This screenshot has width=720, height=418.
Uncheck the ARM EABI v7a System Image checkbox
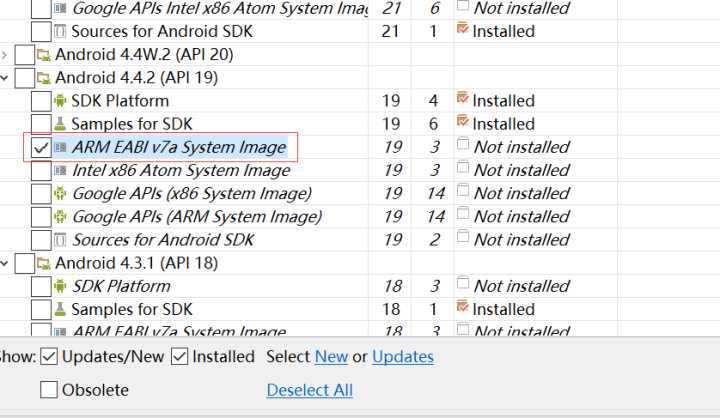pos(41,147)
